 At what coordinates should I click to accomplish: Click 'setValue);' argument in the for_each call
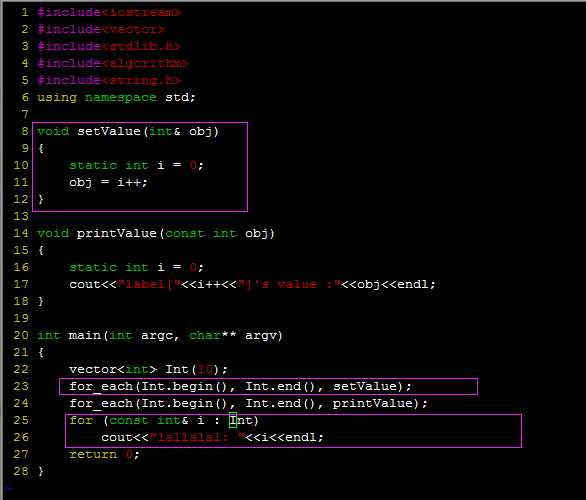click(372, 386)
